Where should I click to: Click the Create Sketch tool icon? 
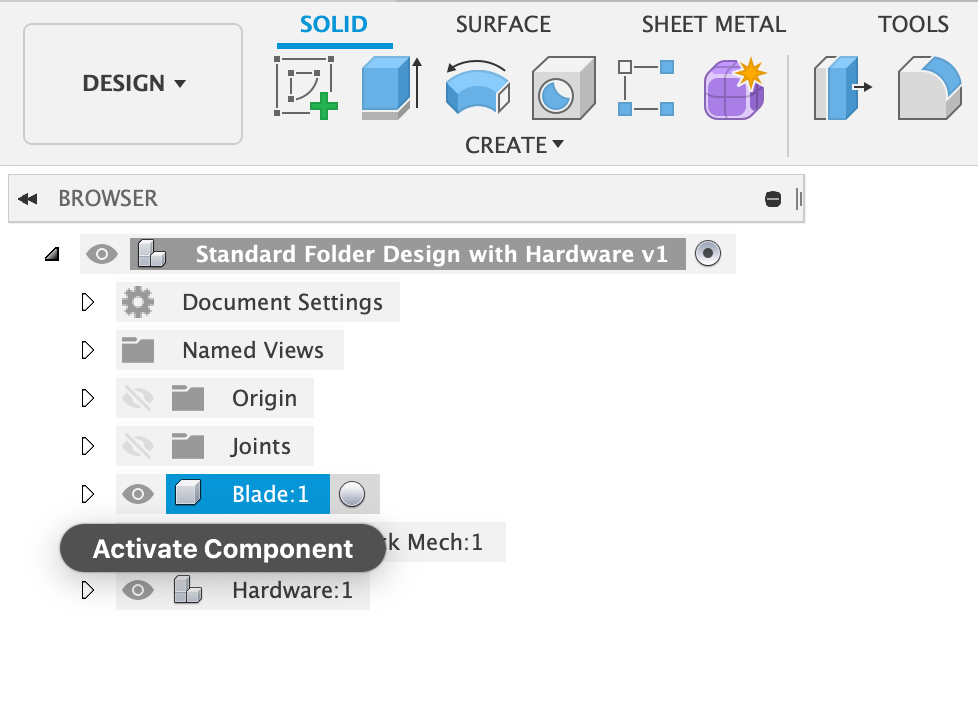pyautogui.click(x=306, y=88)
